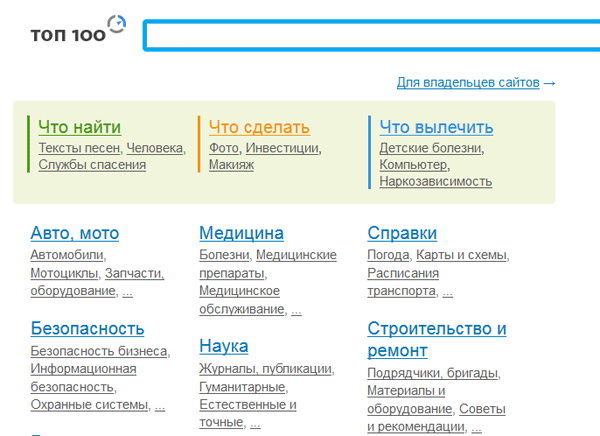Focus the search input field
The width and height of the screenshot is (600, 436).
372,35
